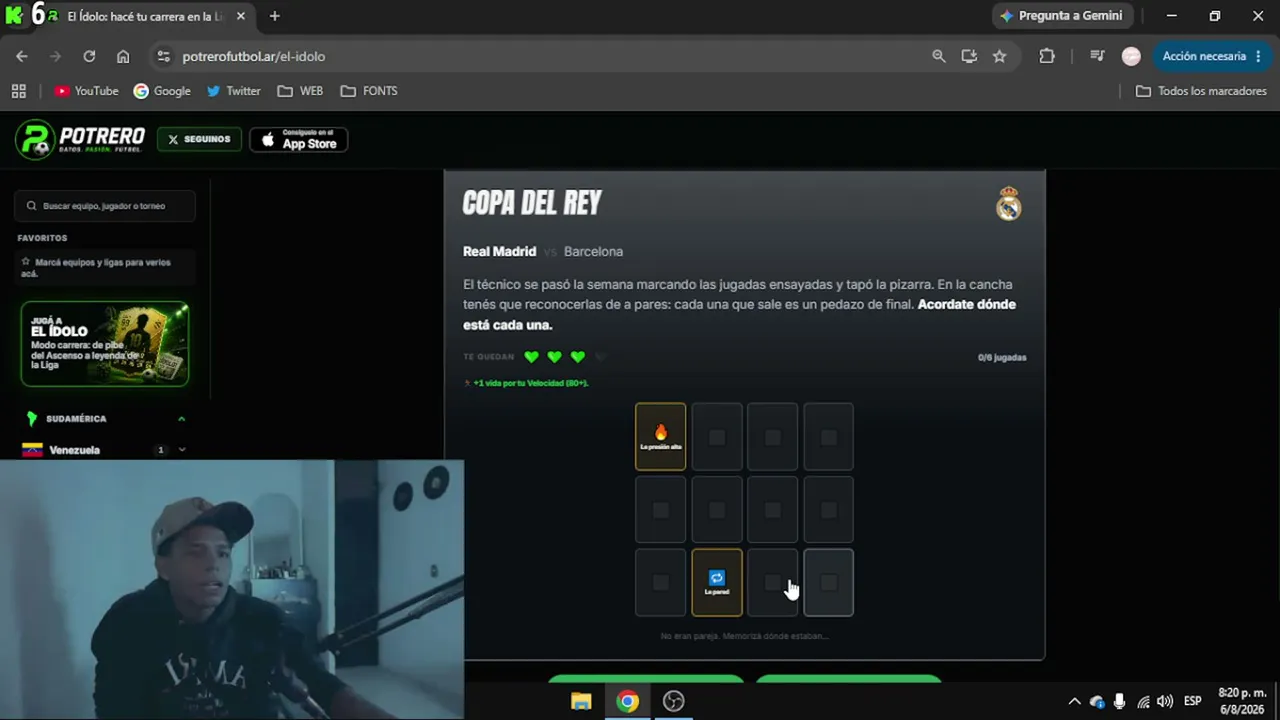Click the FAVORITOS sidebar heading
Viewport: 1280px width, 720px height.
[x=42, y=238]
